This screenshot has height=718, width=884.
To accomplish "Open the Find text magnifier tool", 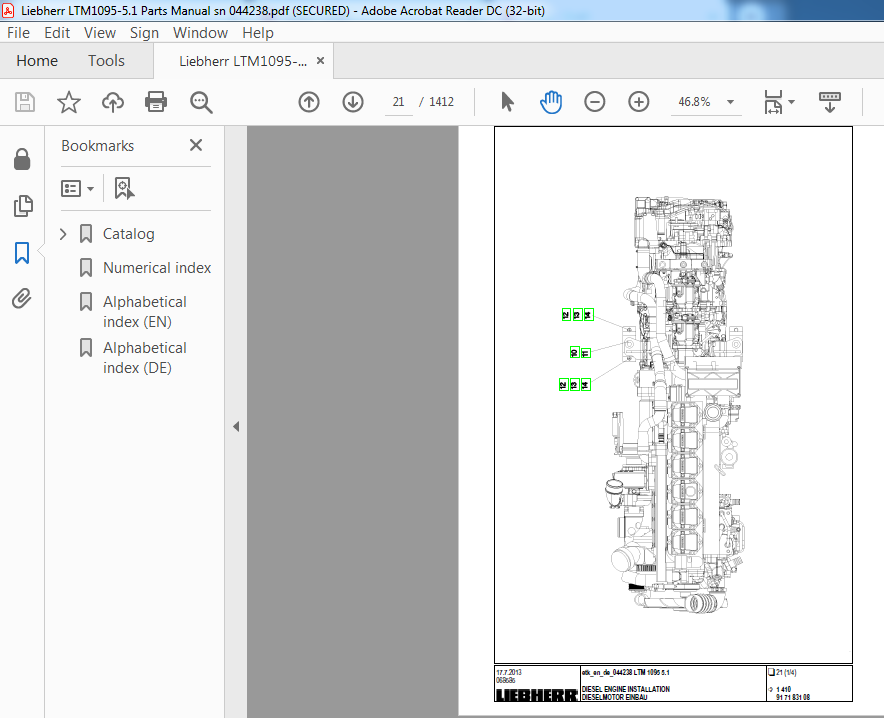I will 201,103.
